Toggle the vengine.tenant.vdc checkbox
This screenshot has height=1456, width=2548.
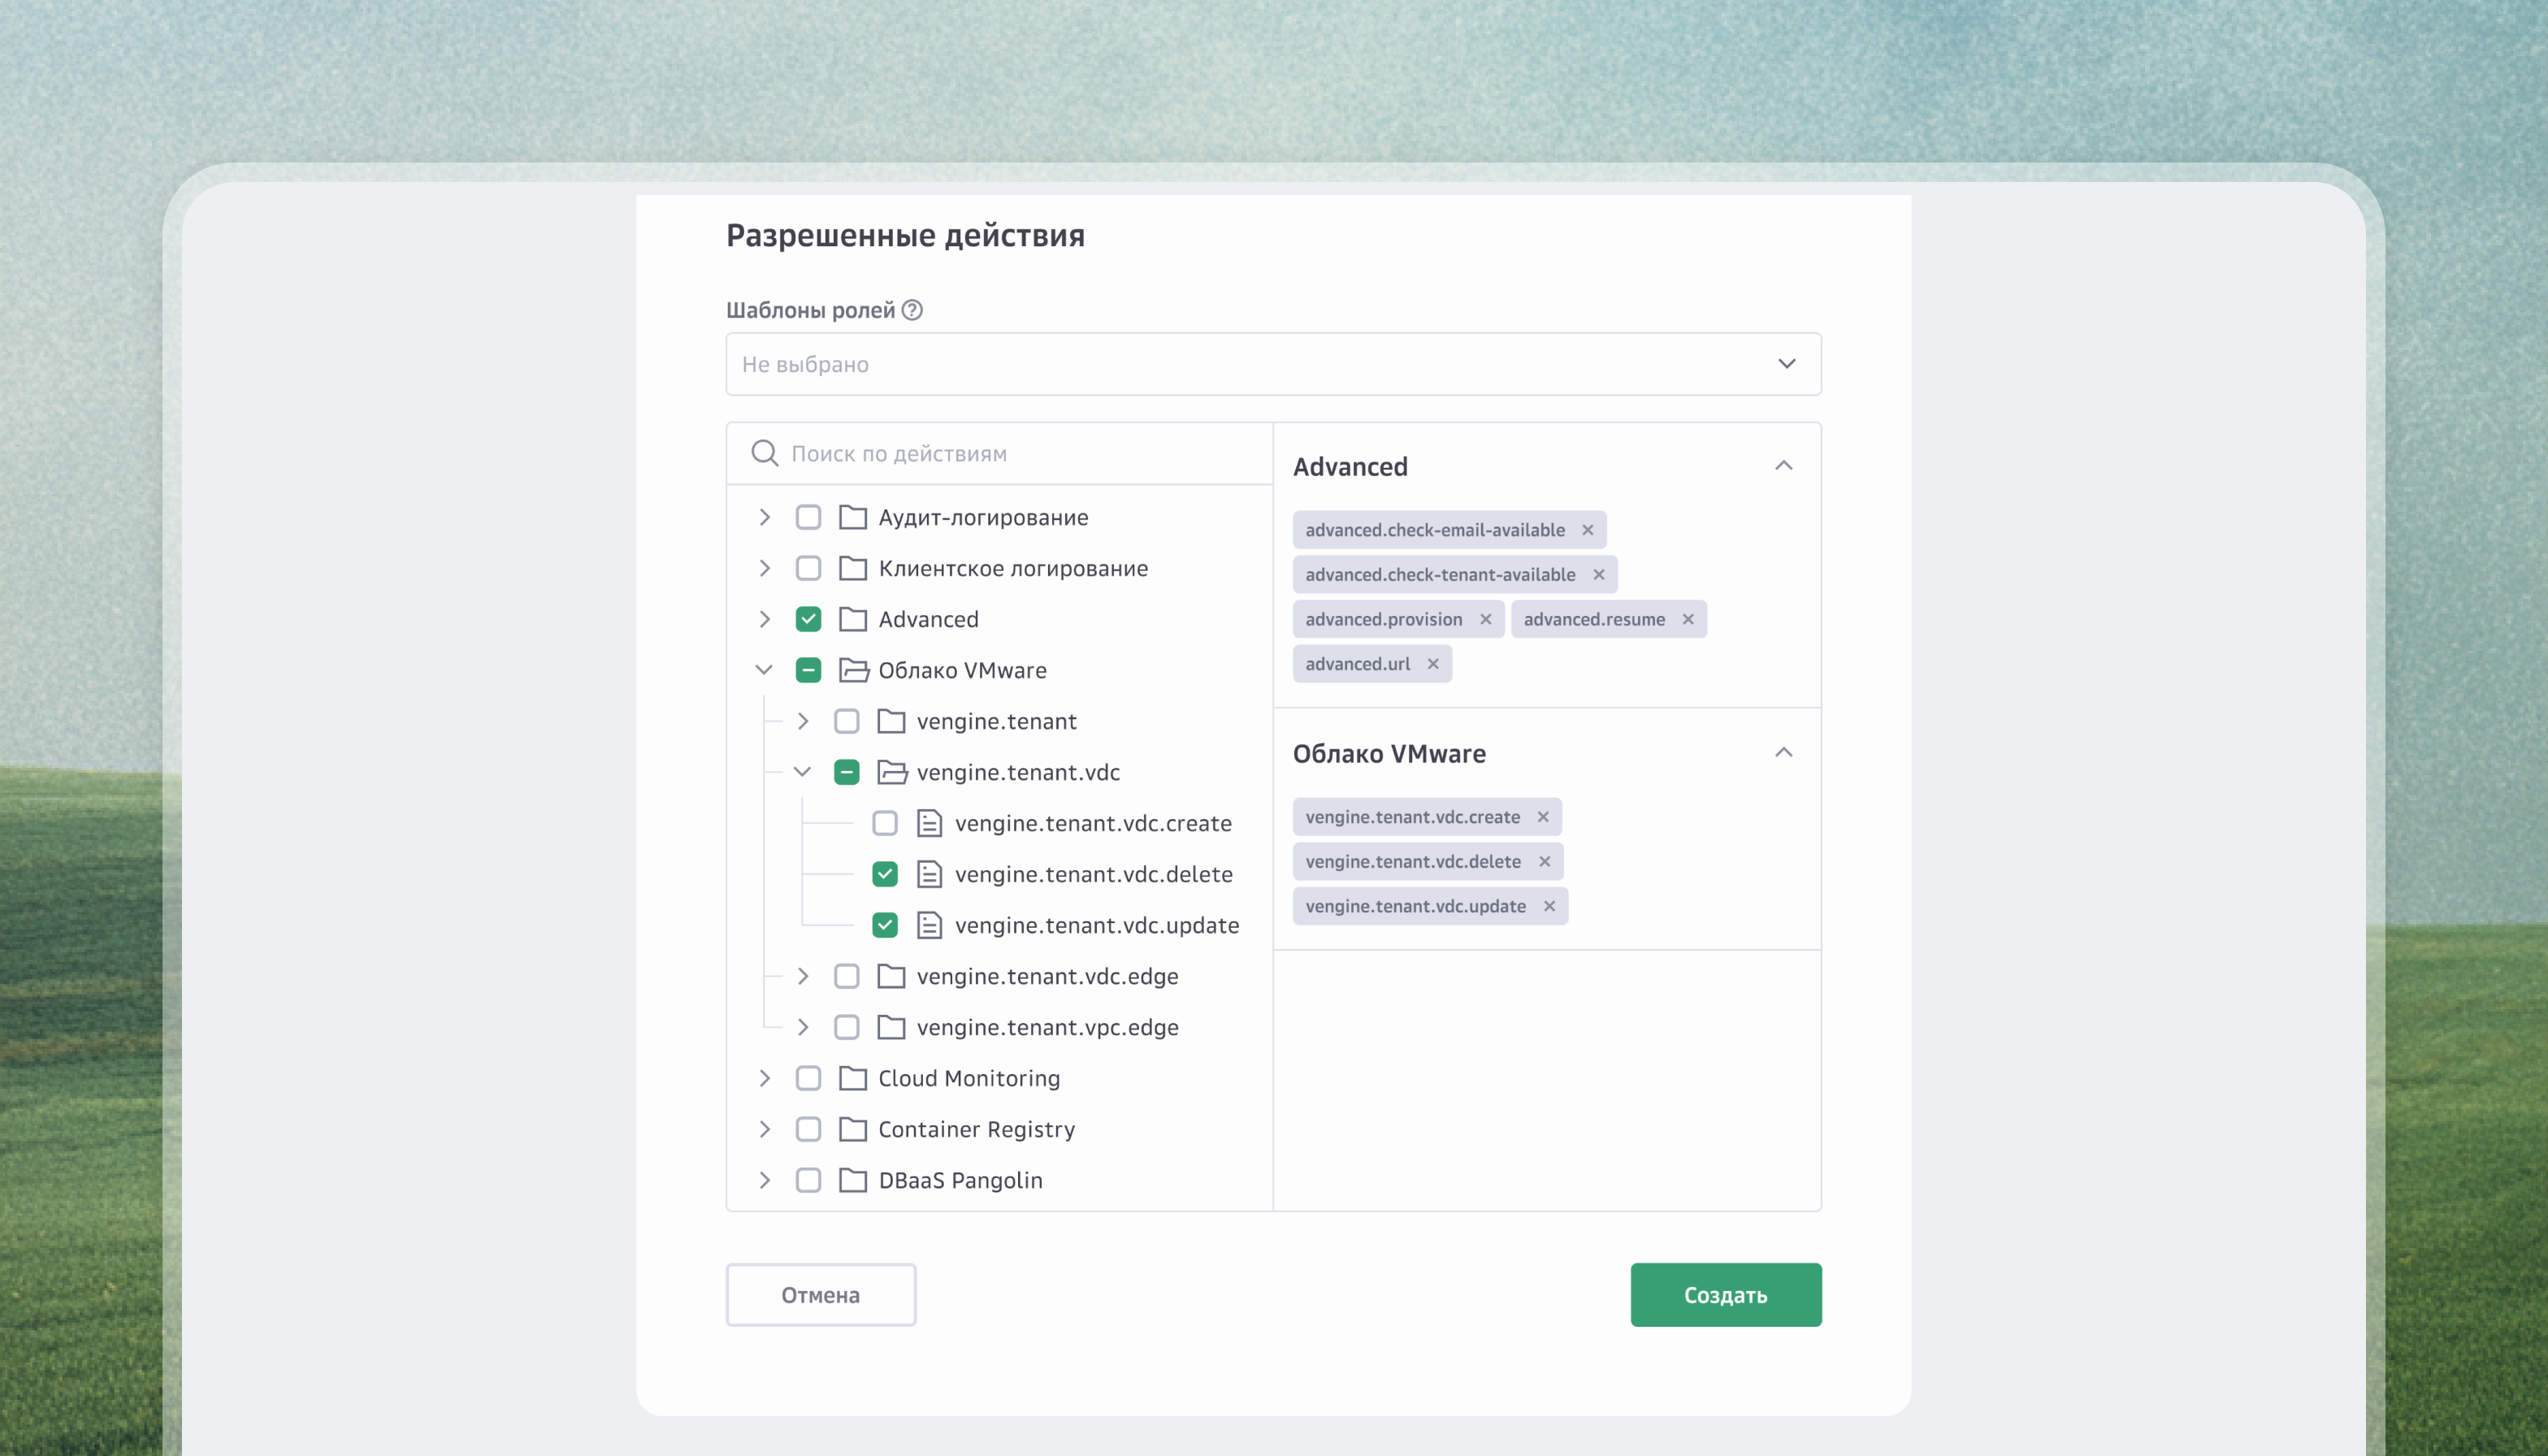point(847,772)
